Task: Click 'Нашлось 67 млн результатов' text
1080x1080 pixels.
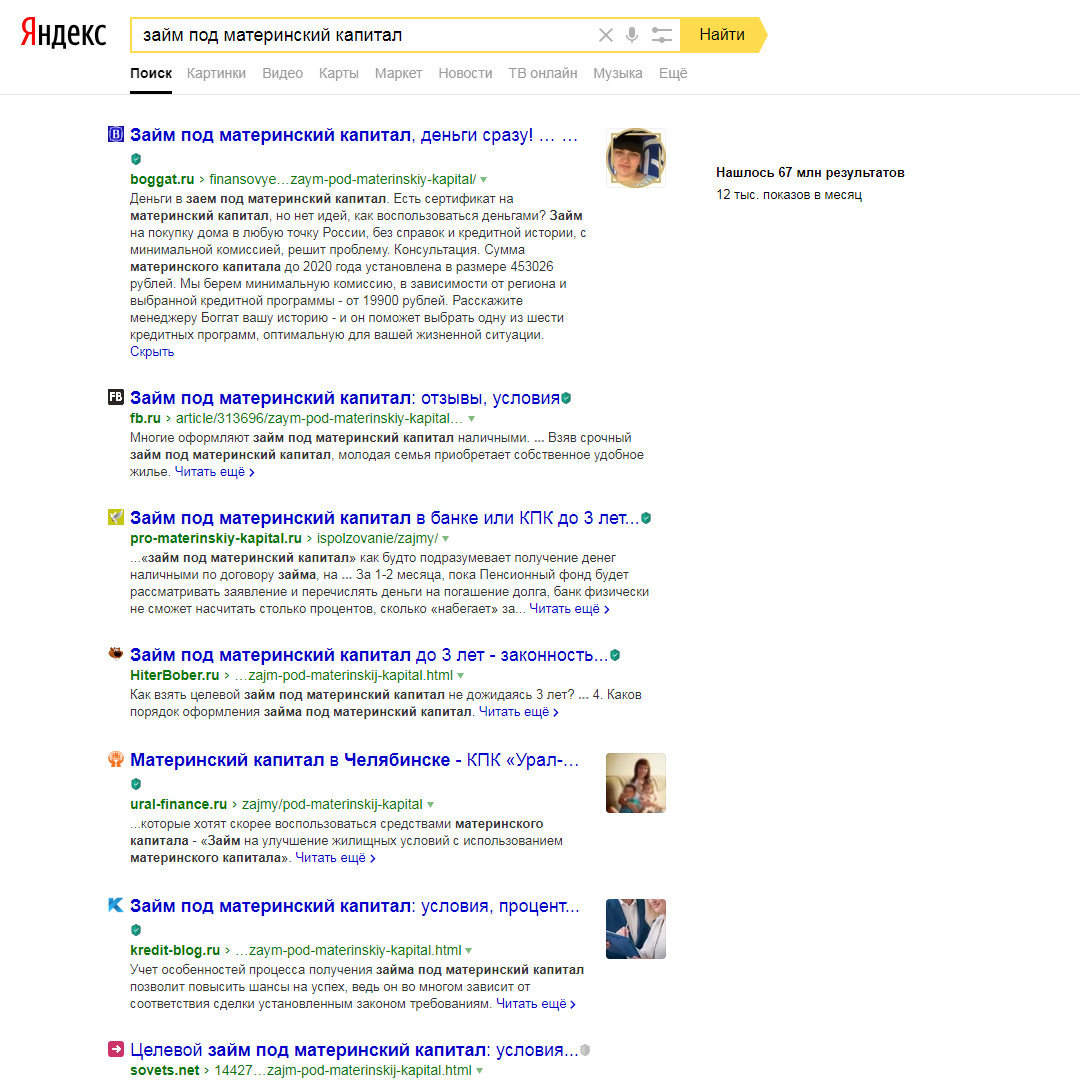Action: 810,173
